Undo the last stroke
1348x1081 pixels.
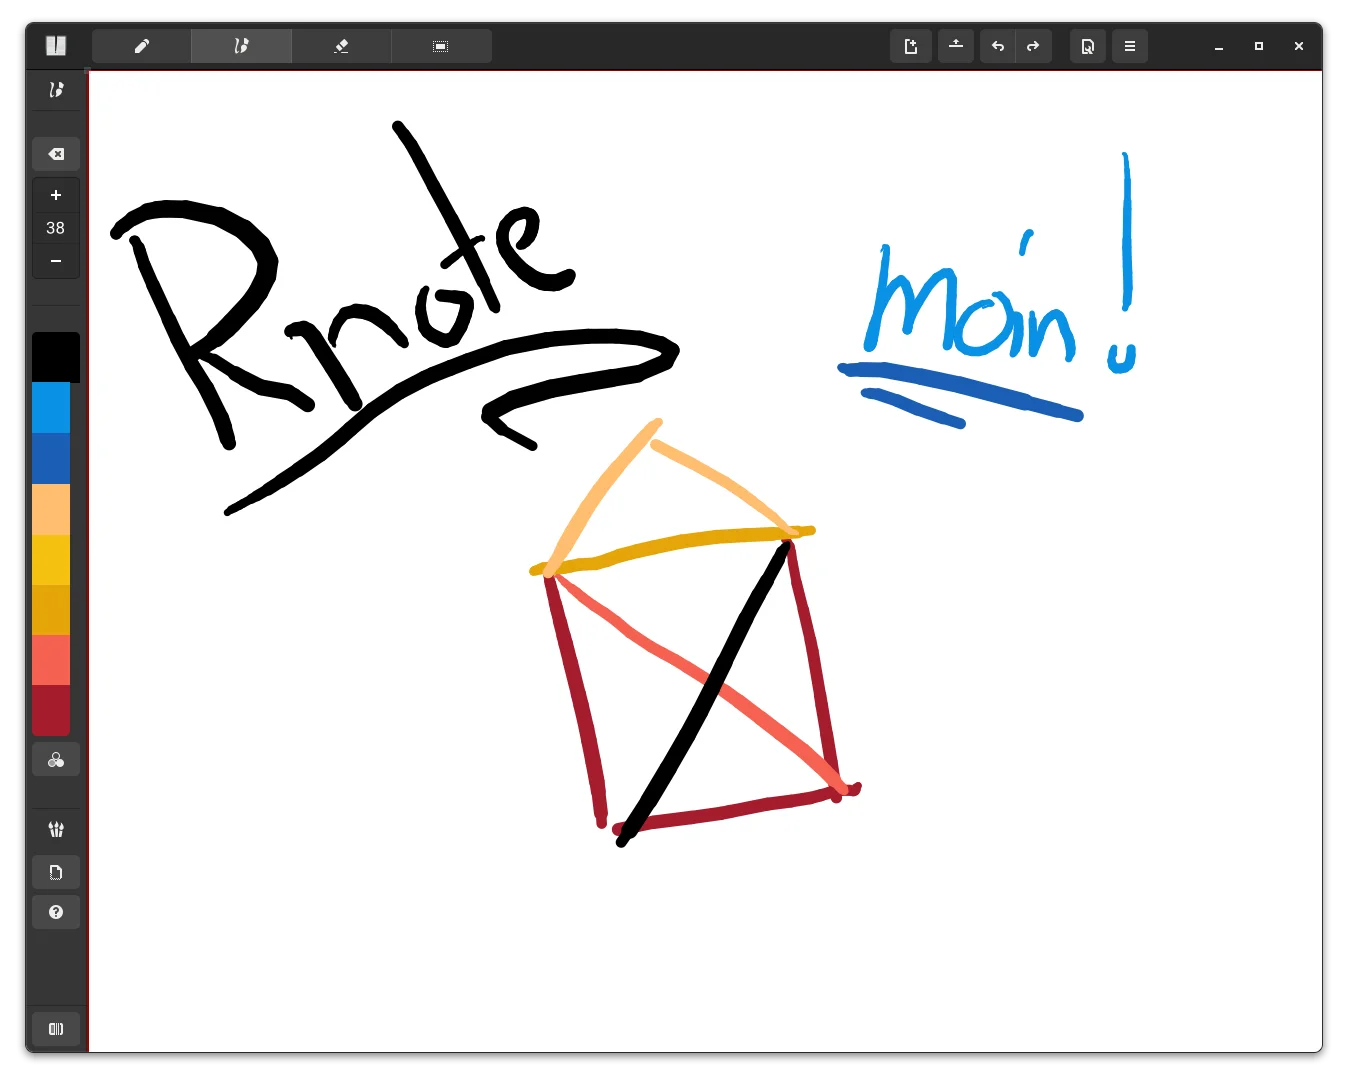point(998,46)
